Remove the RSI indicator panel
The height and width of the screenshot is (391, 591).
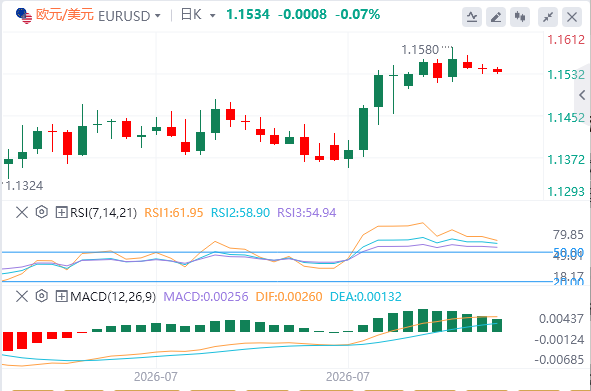22,213
